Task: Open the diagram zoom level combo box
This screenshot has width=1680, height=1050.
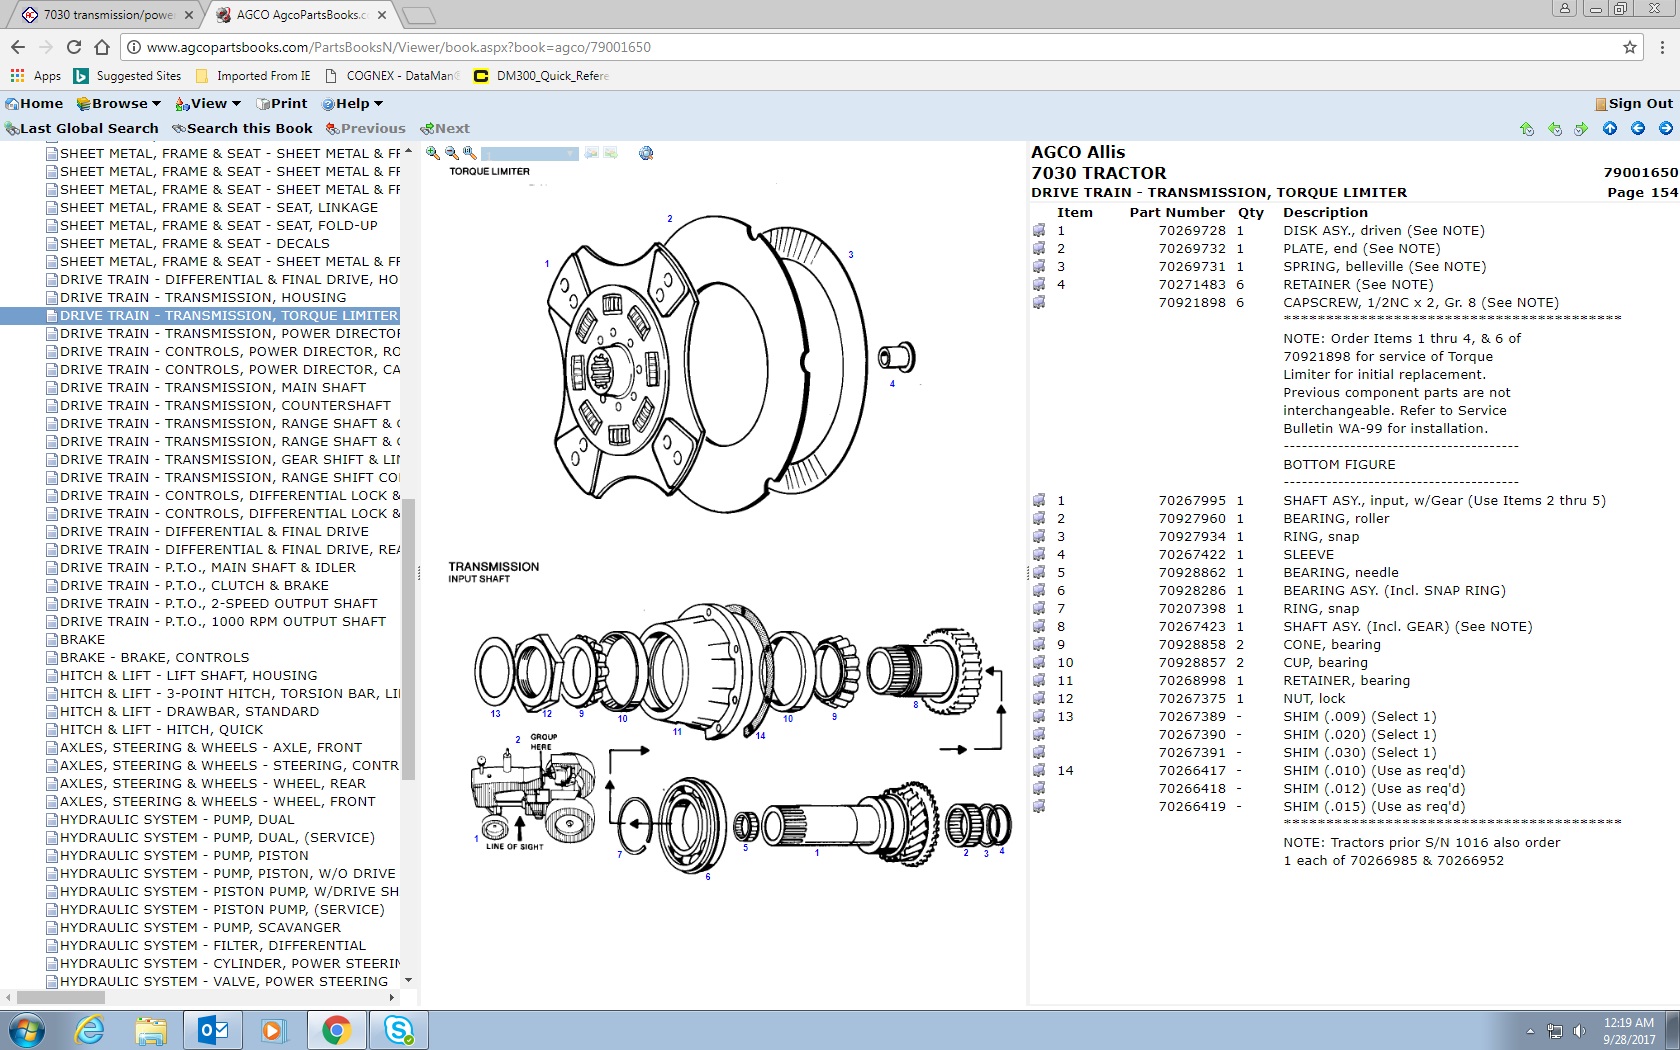Action: point(530,153)
